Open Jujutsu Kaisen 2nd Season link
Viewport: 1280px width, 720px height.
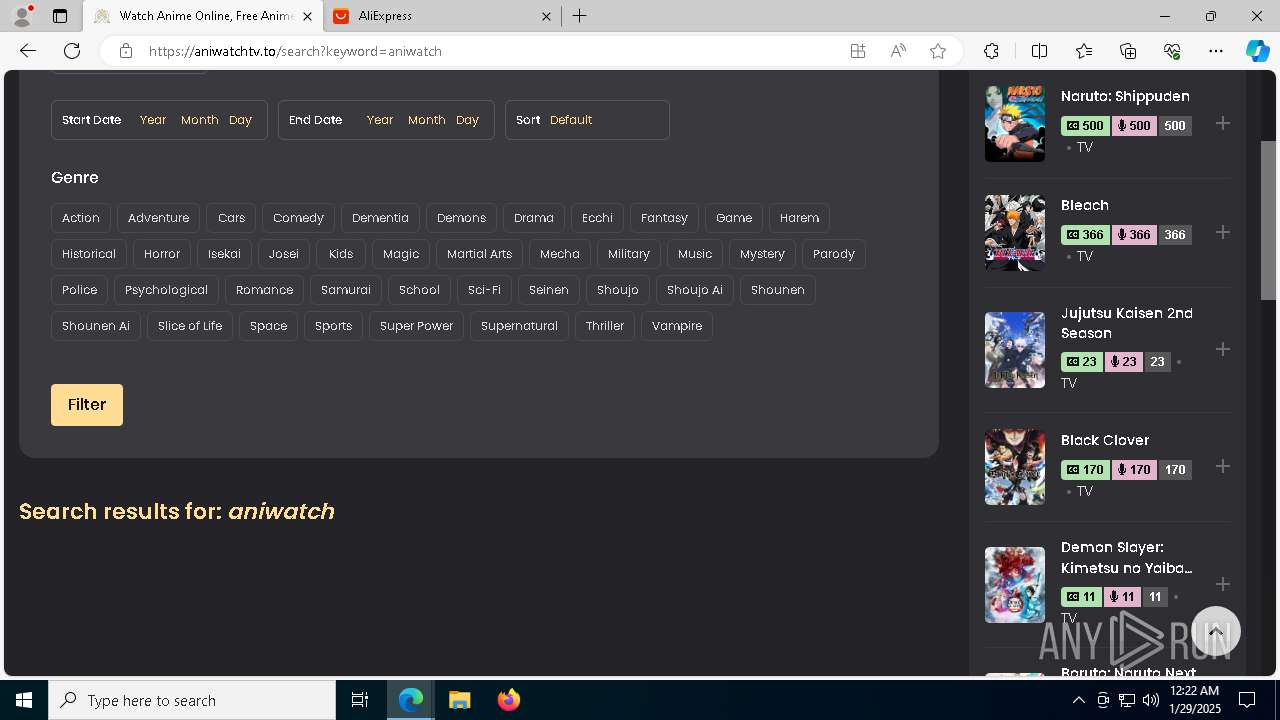1127,323
